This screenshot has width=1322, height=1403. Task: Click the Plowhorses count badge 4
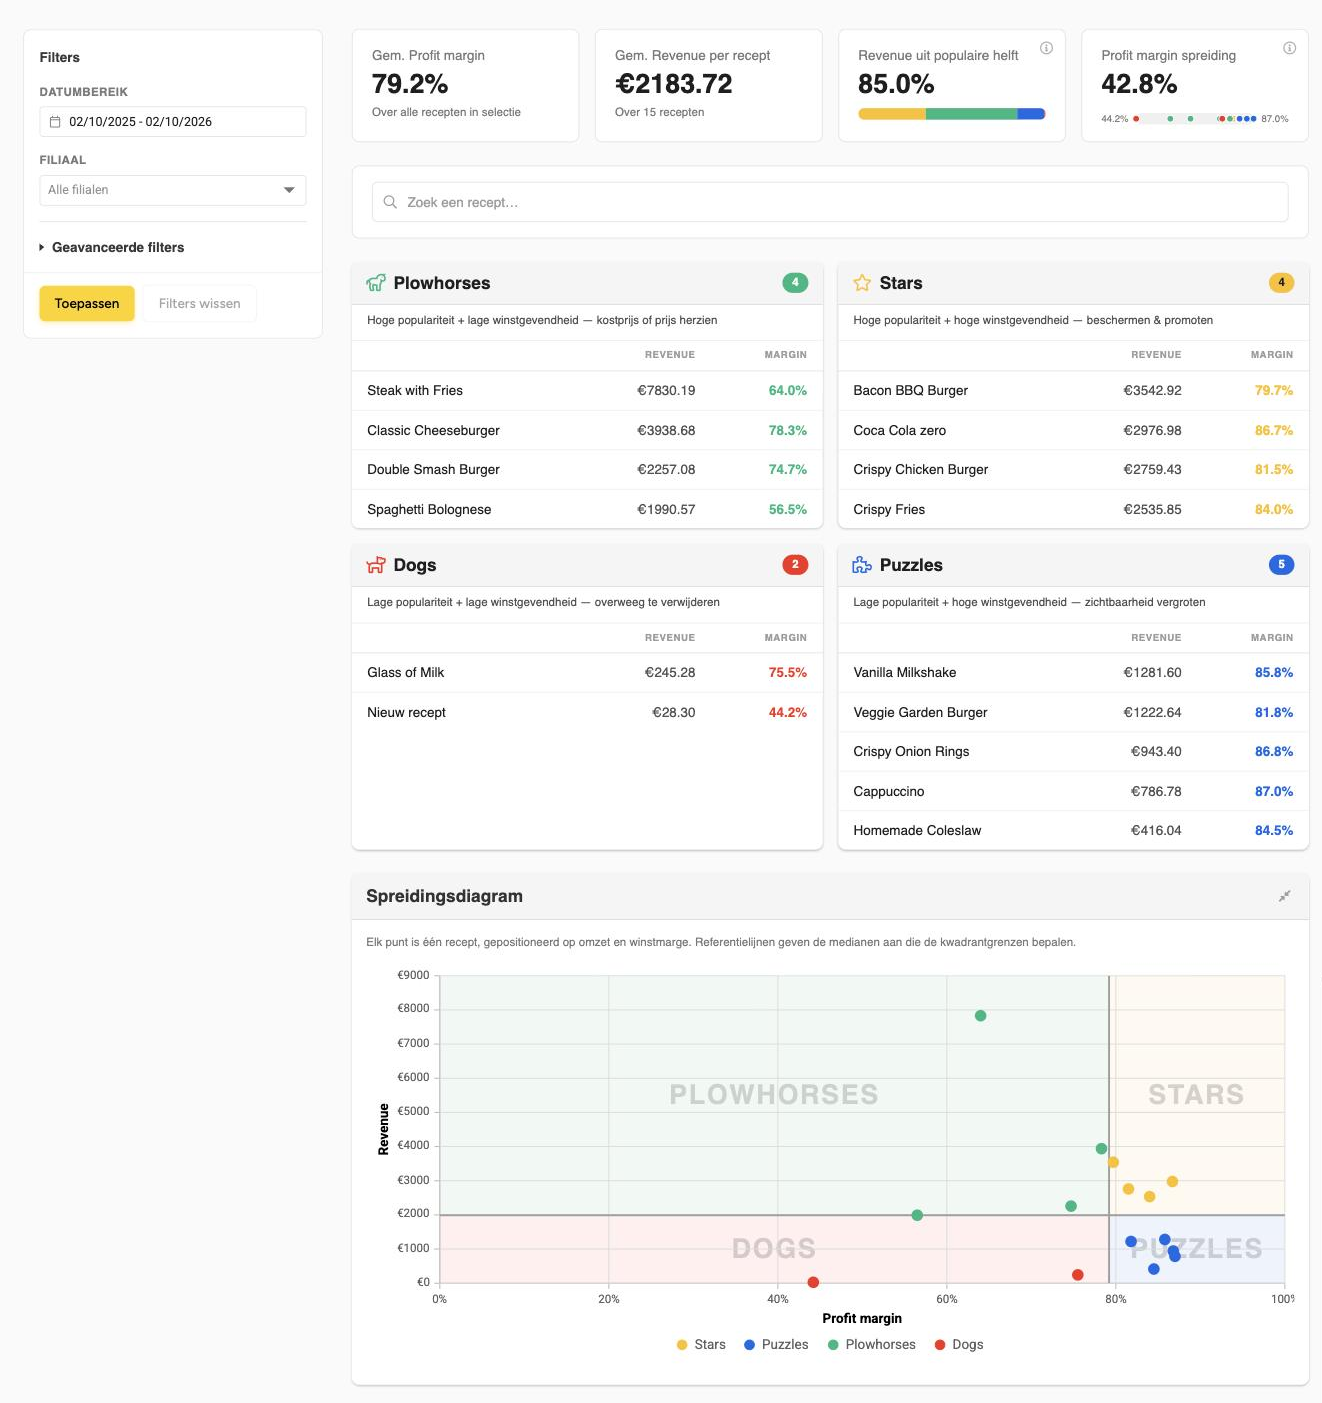click(795, 283)
